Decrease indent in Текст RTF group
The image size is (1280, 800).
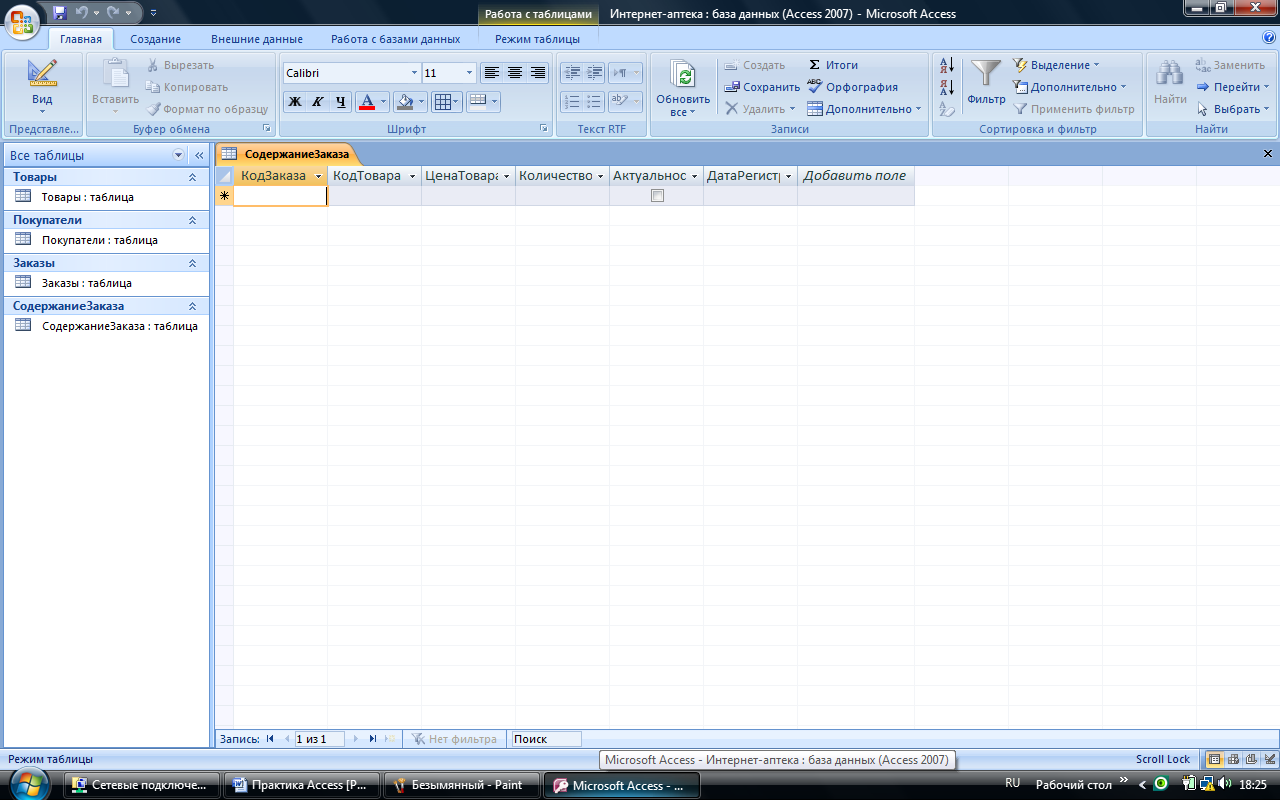point(571,73)
